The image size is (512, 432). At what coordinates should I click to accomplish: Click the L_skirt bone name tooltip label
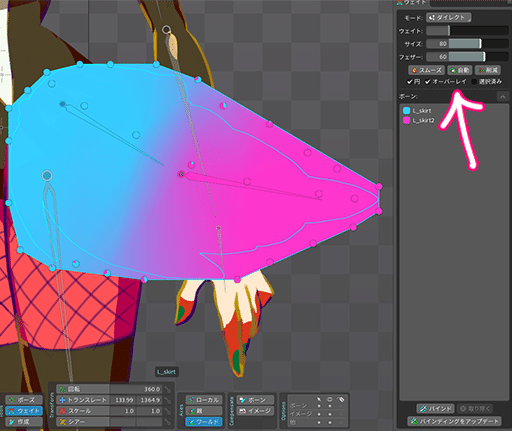point(167,372)
